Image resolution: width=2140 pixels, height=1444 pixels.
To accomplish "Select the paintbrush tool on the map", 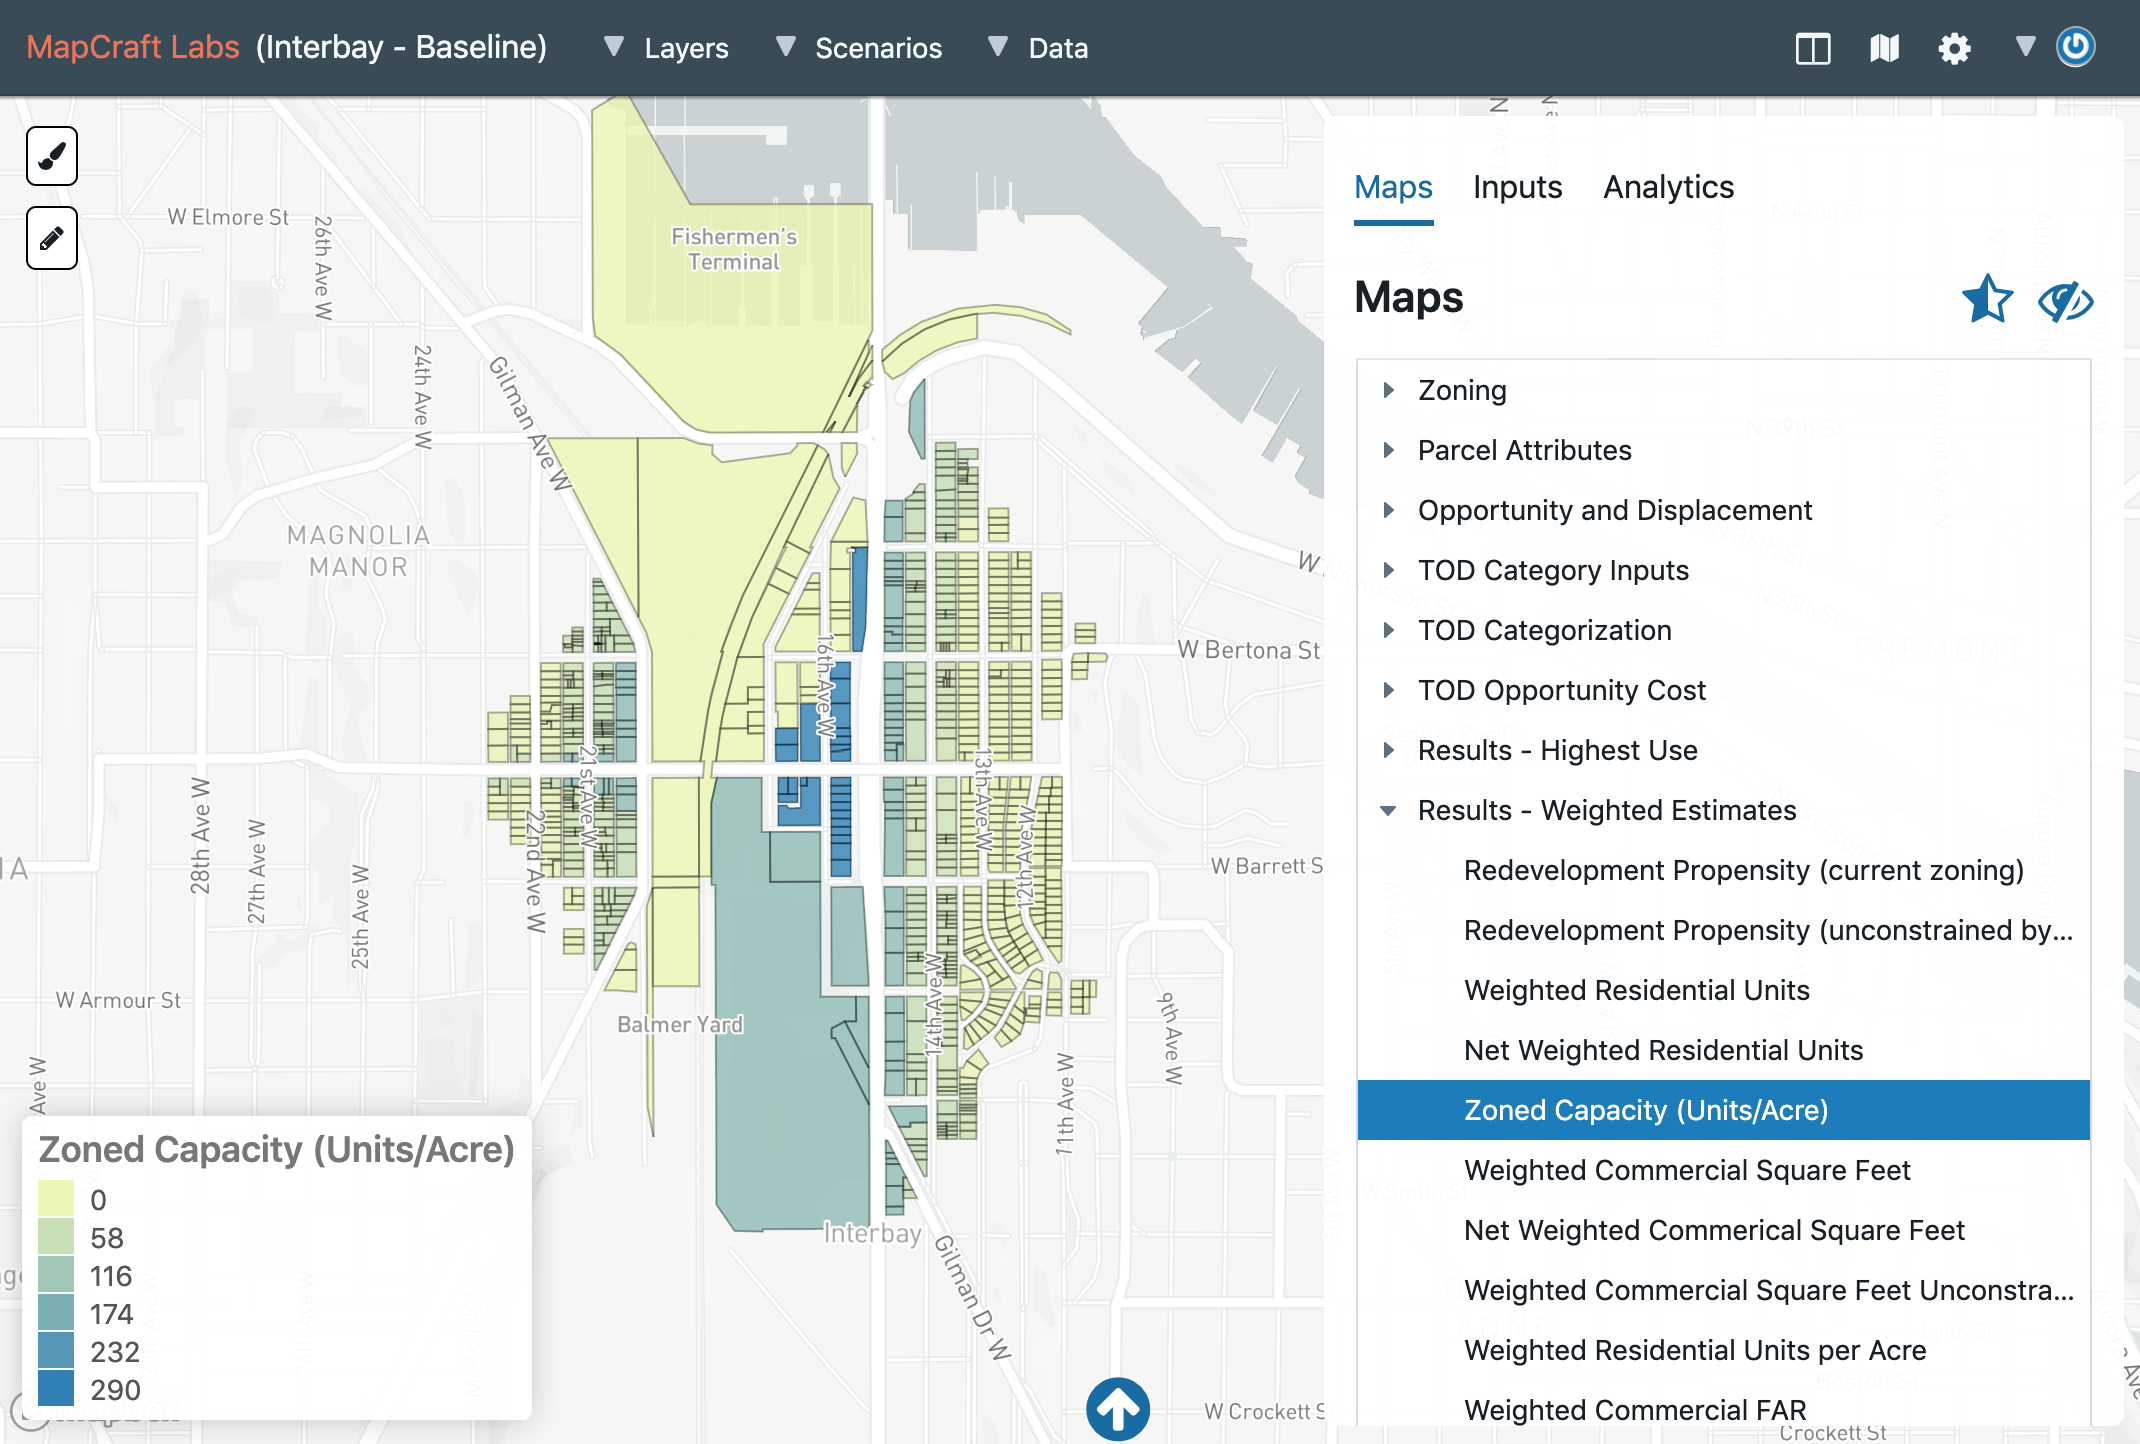I will [52, 157].
